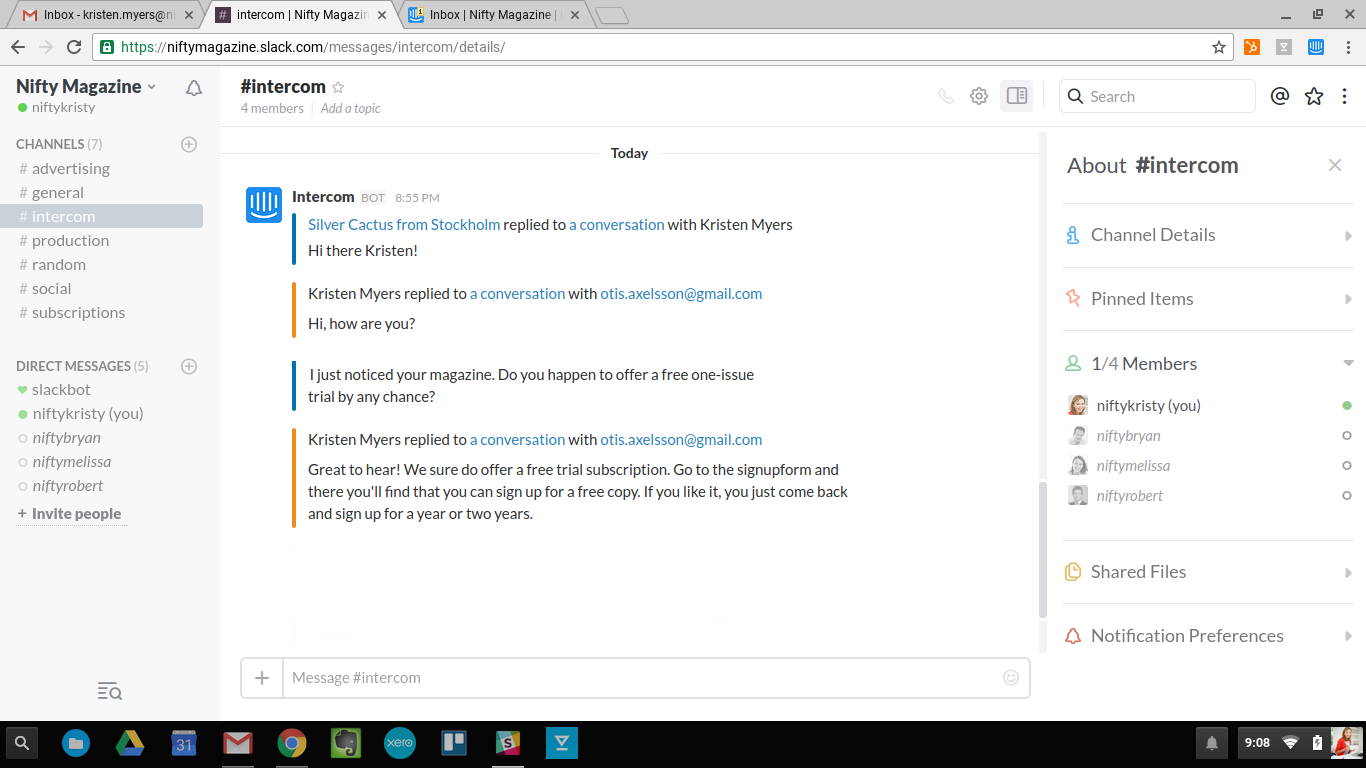This screenshot has width=1366, height=768.
Task: Select niftyrobert in the members list
Action: point(1130,496)
